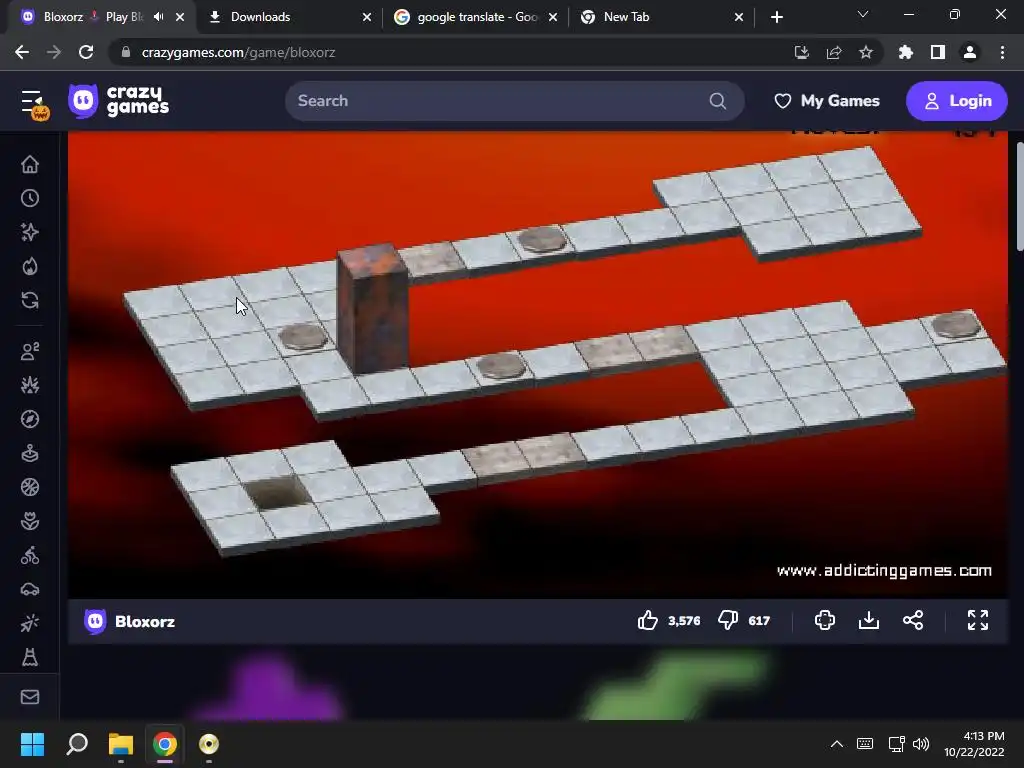Click the Bloxorz game title

(145, 621)
